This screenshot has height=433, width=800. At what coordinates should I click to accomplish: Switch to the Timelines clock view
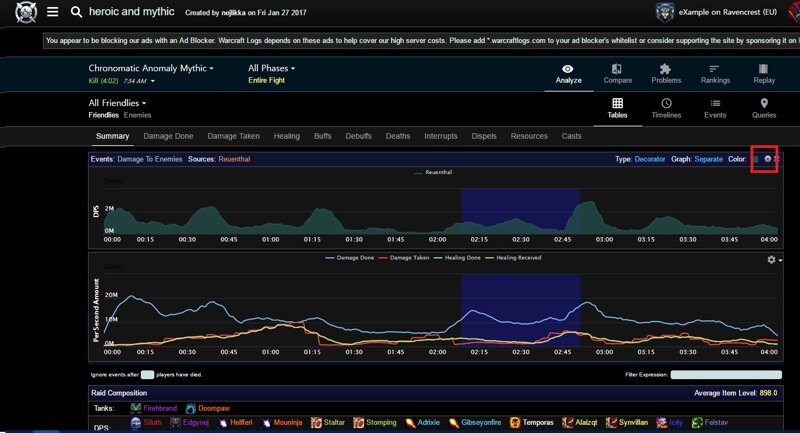pos(666,104)
